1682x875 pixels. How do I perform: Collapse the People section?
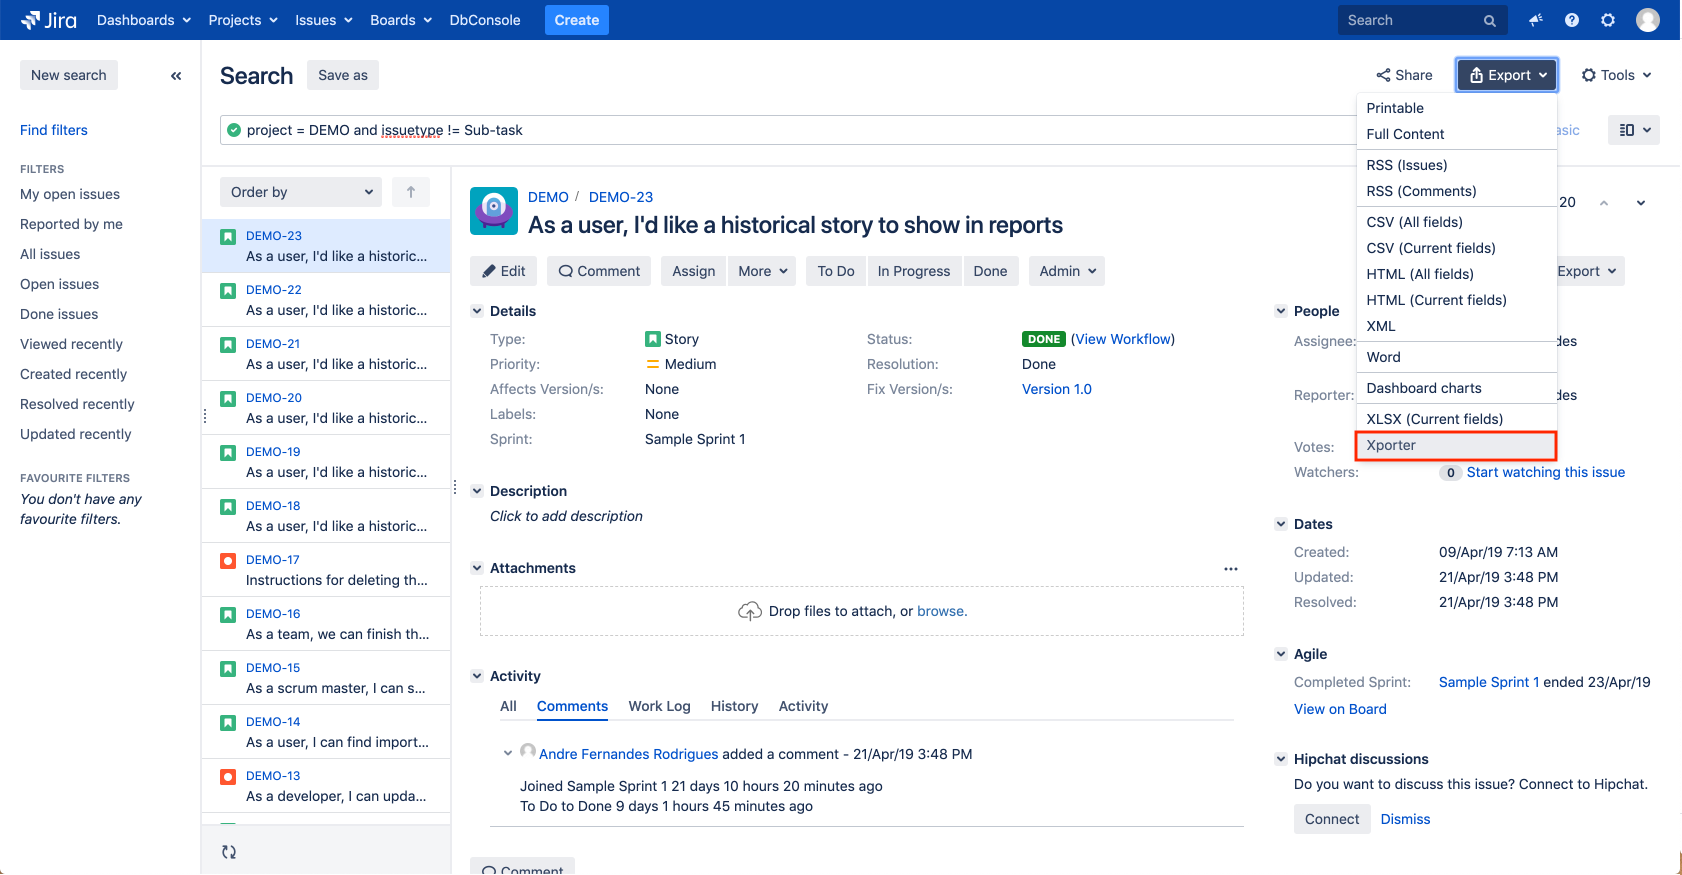[x=1281, y=311]
